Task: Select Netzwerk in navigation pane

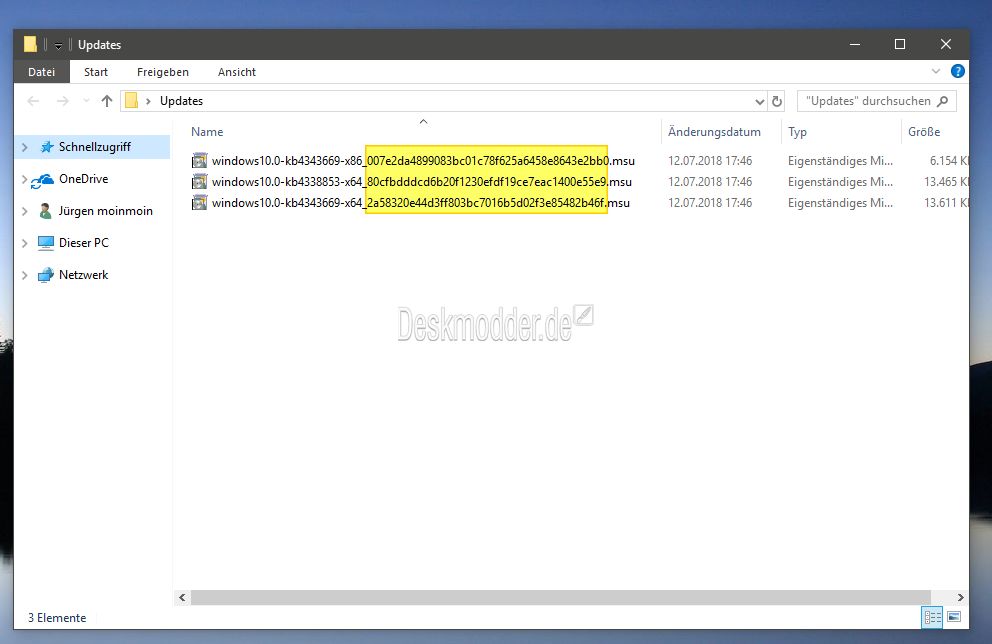Action: (84, 275)
